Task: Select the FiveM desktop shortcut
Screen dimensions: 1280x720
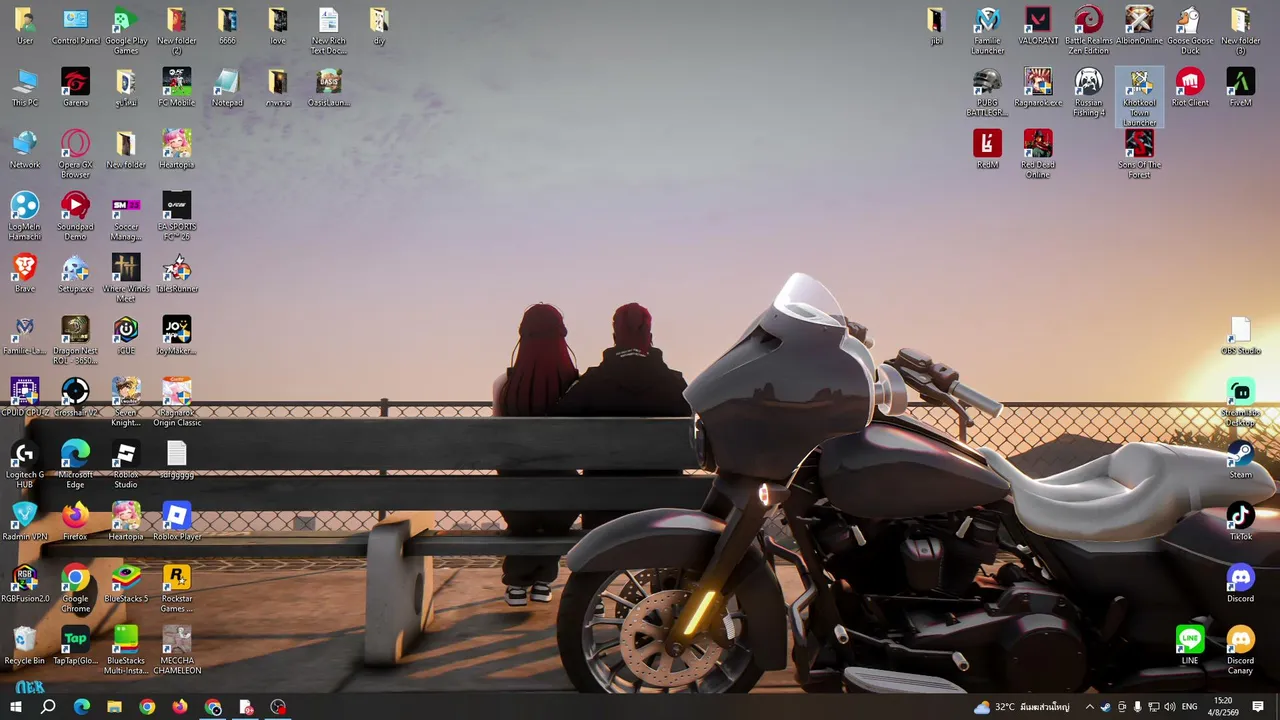Action: (x=1240, y=86)
